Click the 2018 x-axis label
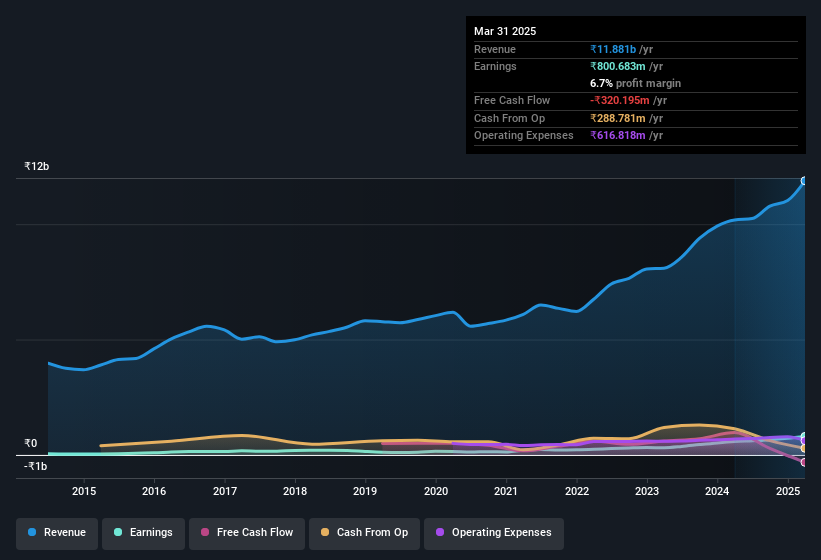This screenshot has width=821, height=560. coord(295,491)
